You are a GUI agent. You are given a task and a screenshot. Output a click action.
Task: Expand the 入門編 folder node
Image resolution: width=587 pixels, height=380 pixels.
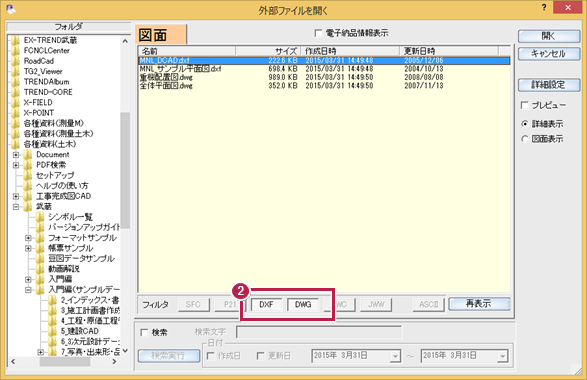pyautogui.click(x=28, y=279)
